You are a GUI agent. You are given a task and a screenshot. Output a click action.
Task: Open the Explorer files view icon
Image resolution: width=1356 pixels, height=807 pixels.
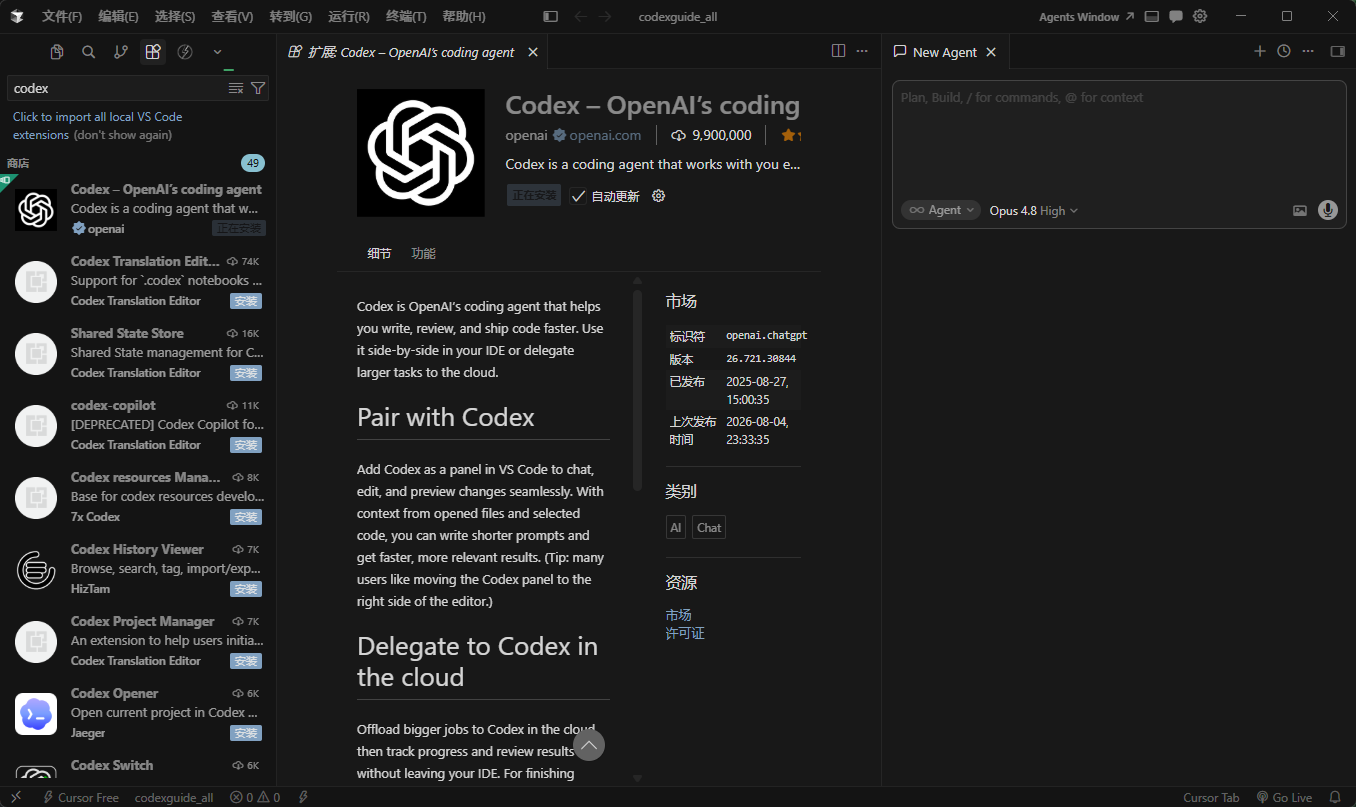tap(57, 52)
